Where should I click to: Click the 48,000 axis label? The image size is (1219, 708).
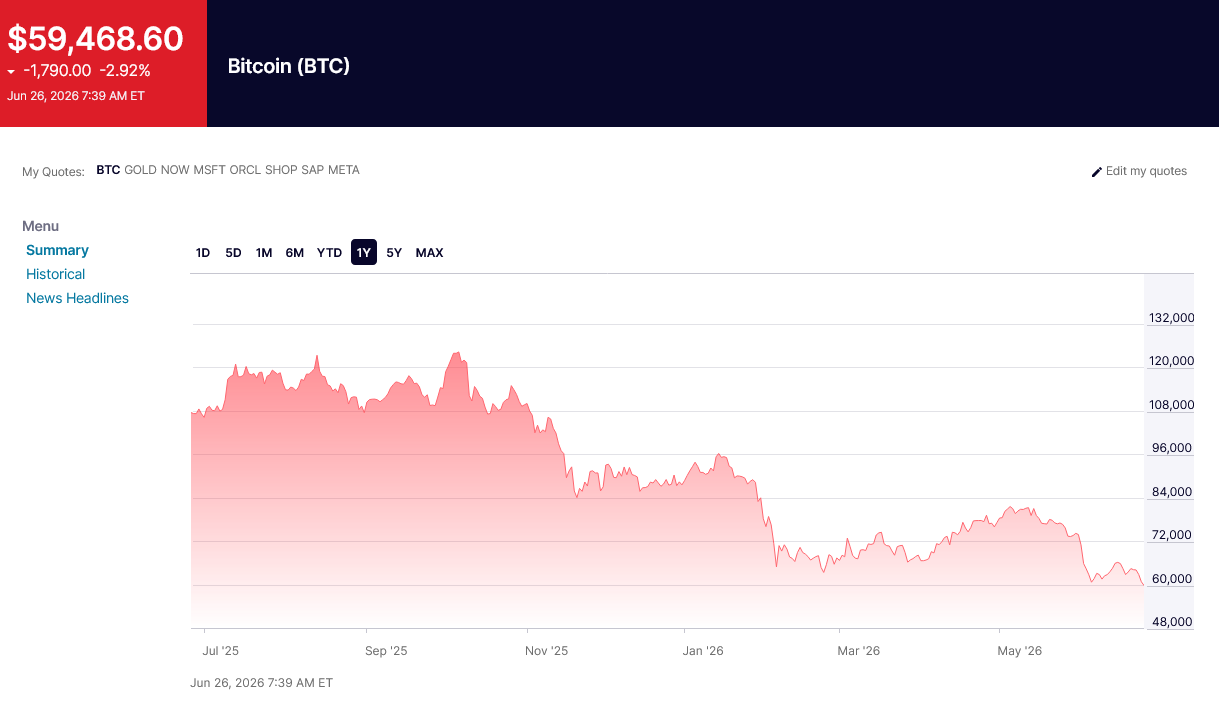pos(1171,622)
